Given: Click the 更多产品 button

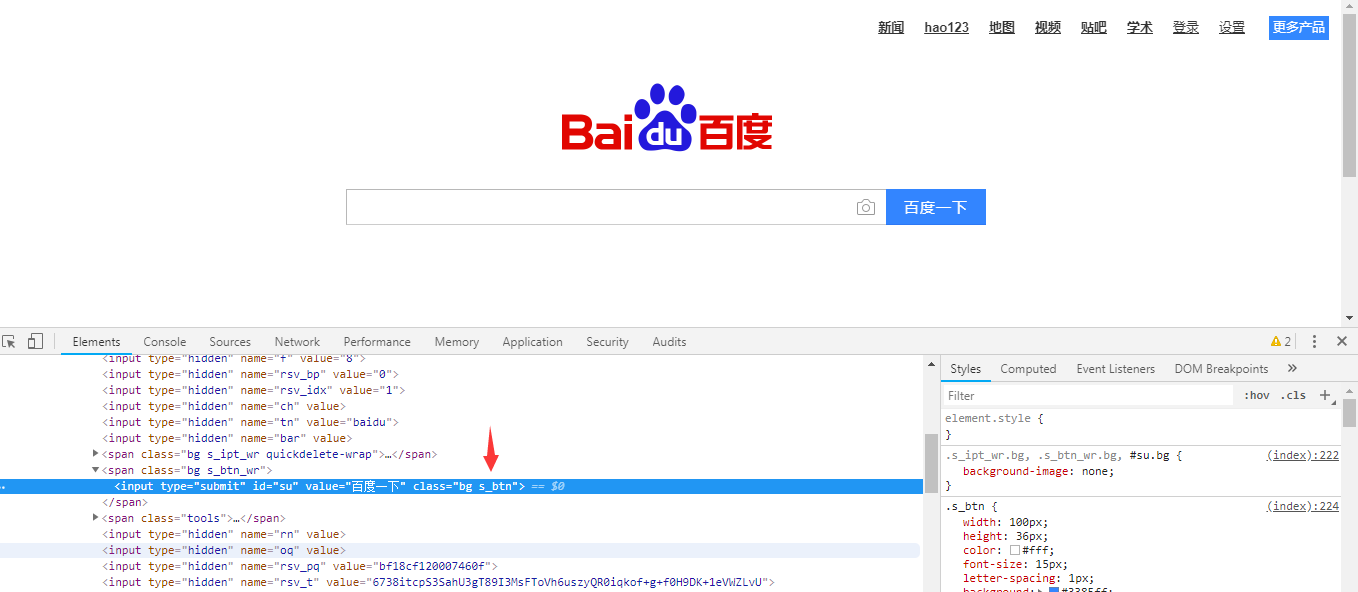Looking at the screenshot, I should tap(1299, 27).
